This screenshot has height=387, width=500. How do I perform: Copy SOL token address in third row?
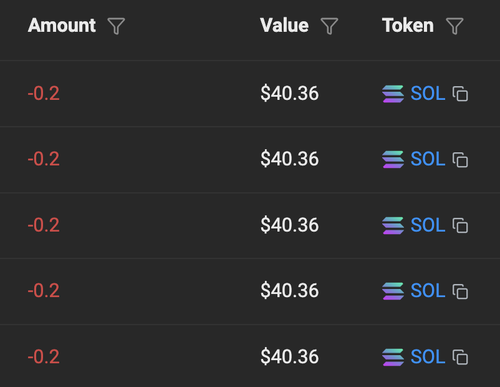tap(460, 225)
